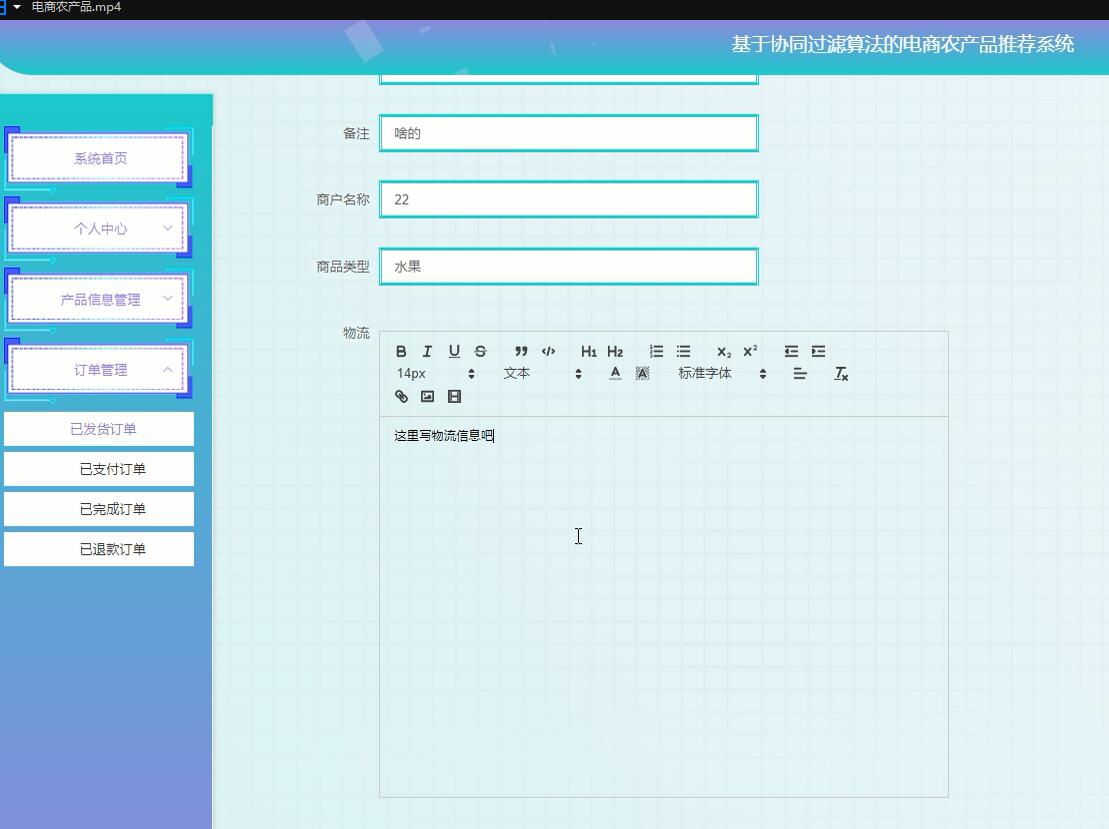
Task: Underline the selected text
Action: pyautogui.click(x=454, y=352)
